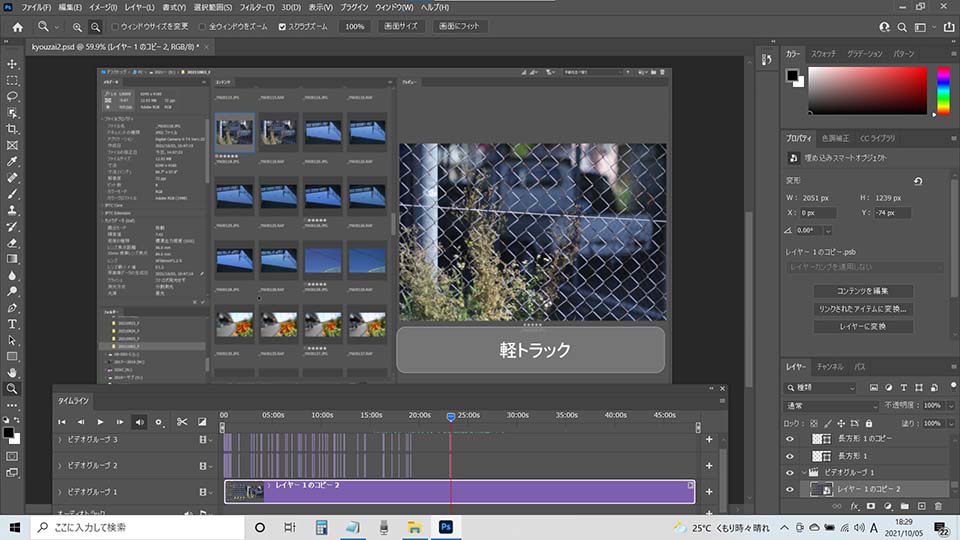Click リンクされたアイテムに変換 button
This screenshot has width=960, height=540.
pos(863,309)
